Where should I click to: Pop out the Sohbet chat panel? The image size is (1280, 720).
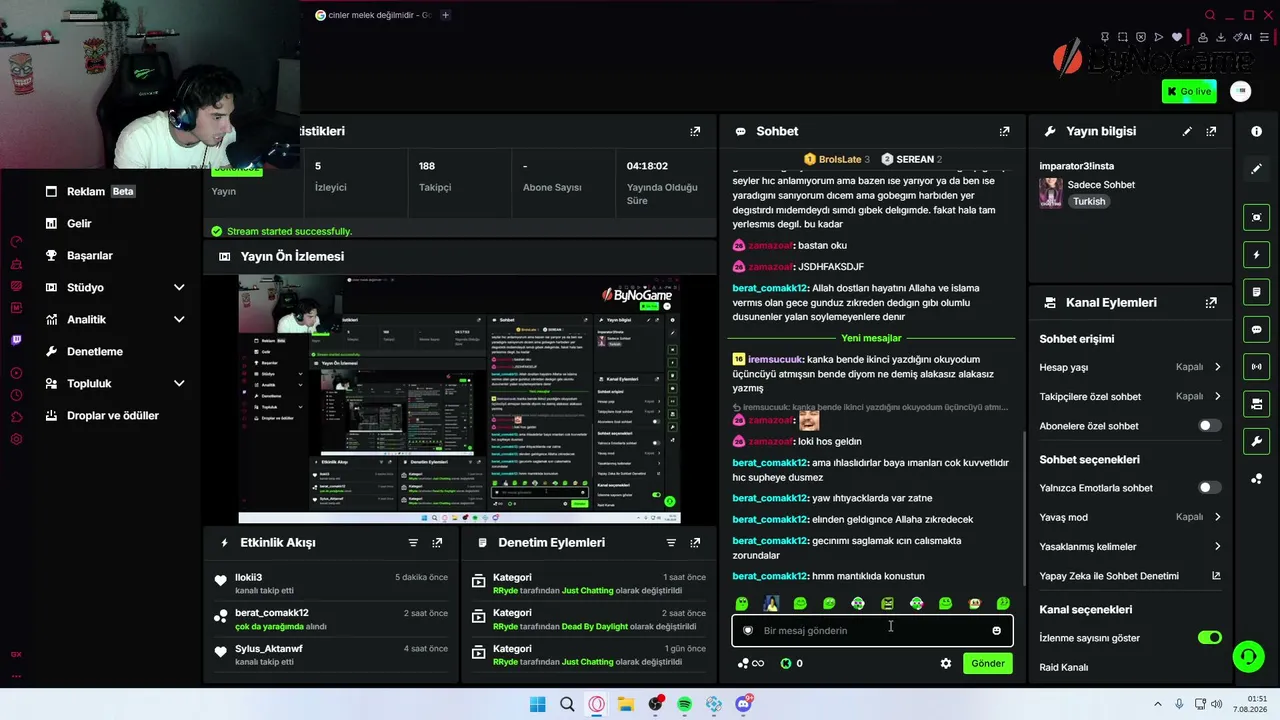[1004, 131]
